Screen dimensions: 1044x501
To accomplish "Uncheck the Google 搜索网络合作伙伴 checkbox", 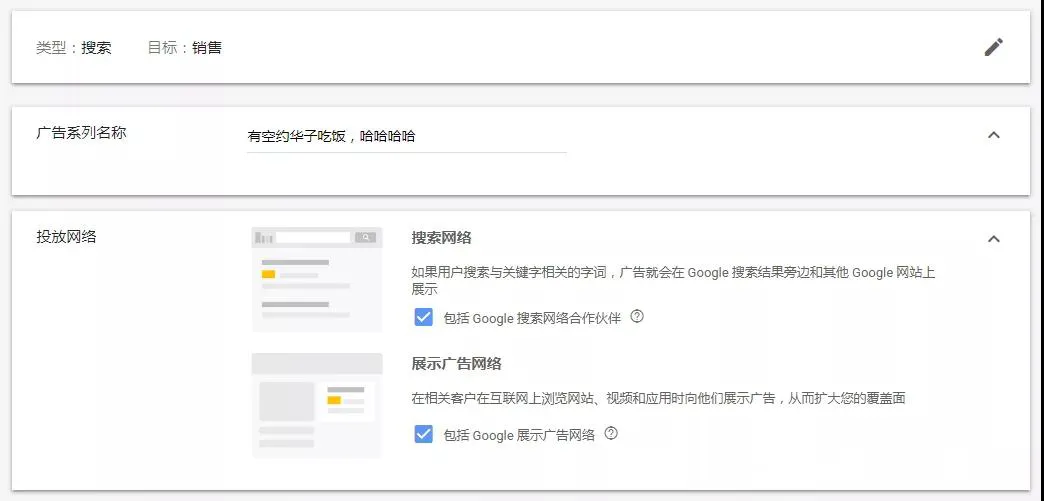I will coord(424,318).
